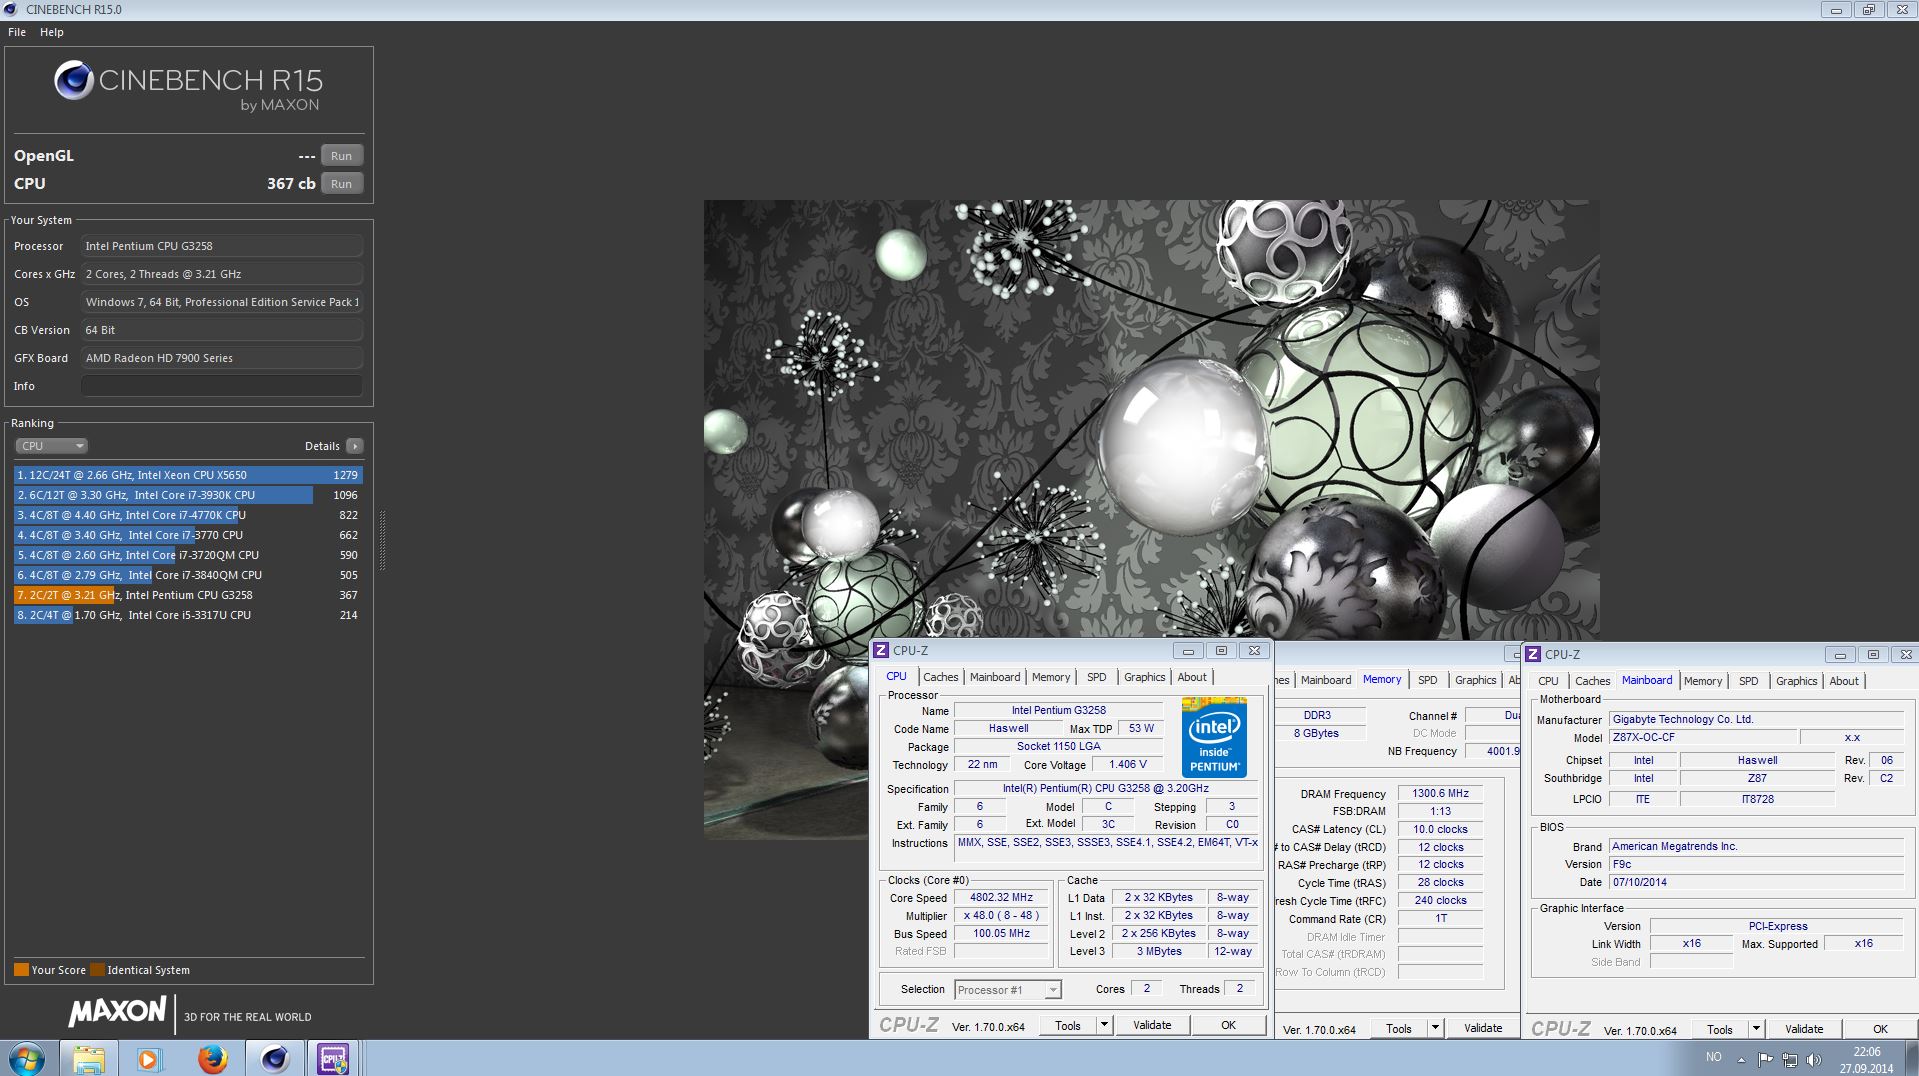Viewport: 1919px width, 1076px height.
Task: Click the CPU-Z title bar icon in the front window
Action: pyautogui.click(x=881, y=650)
